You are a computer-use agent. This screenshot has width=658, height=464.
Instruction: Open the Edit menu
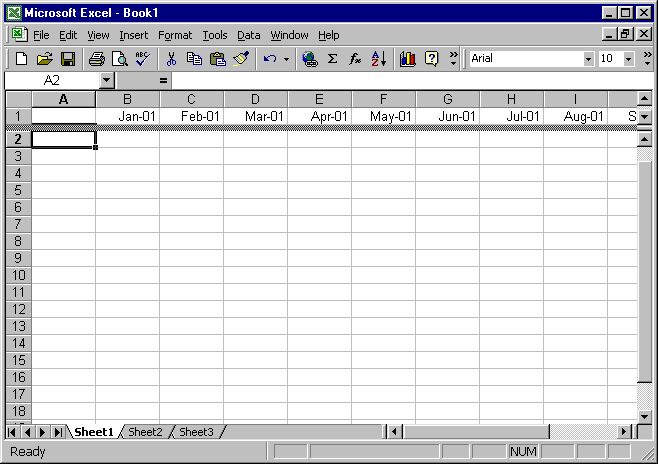pos(68,35)
